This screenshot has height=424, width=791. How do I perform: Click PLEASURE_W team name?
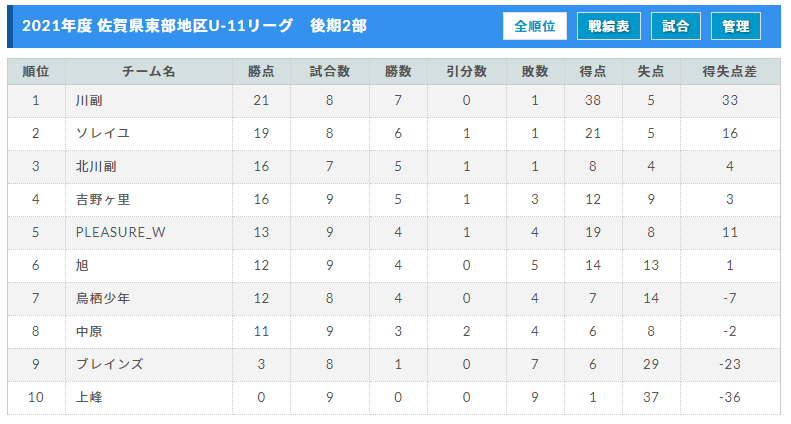point(121,232)
